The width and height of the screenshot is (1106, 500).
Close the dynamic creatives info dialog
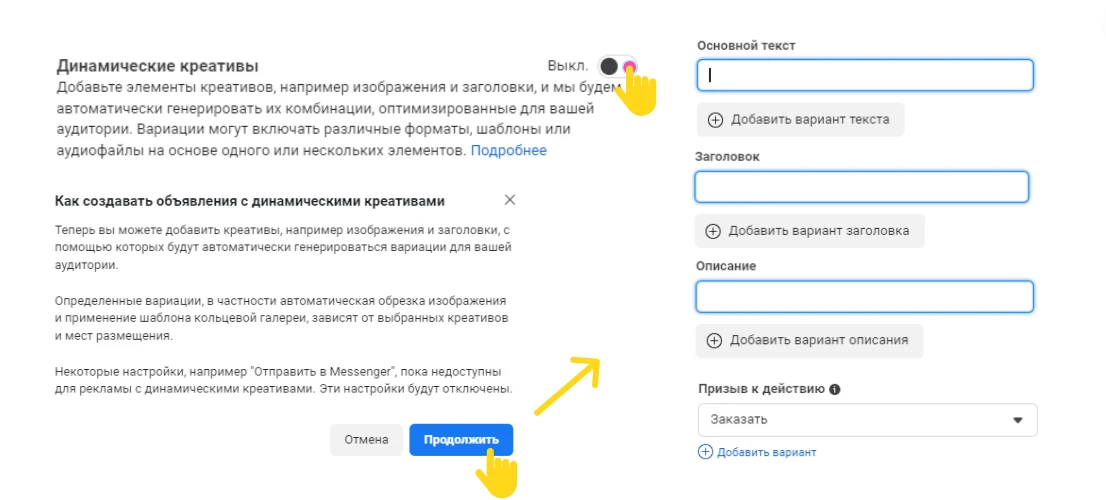510,200
